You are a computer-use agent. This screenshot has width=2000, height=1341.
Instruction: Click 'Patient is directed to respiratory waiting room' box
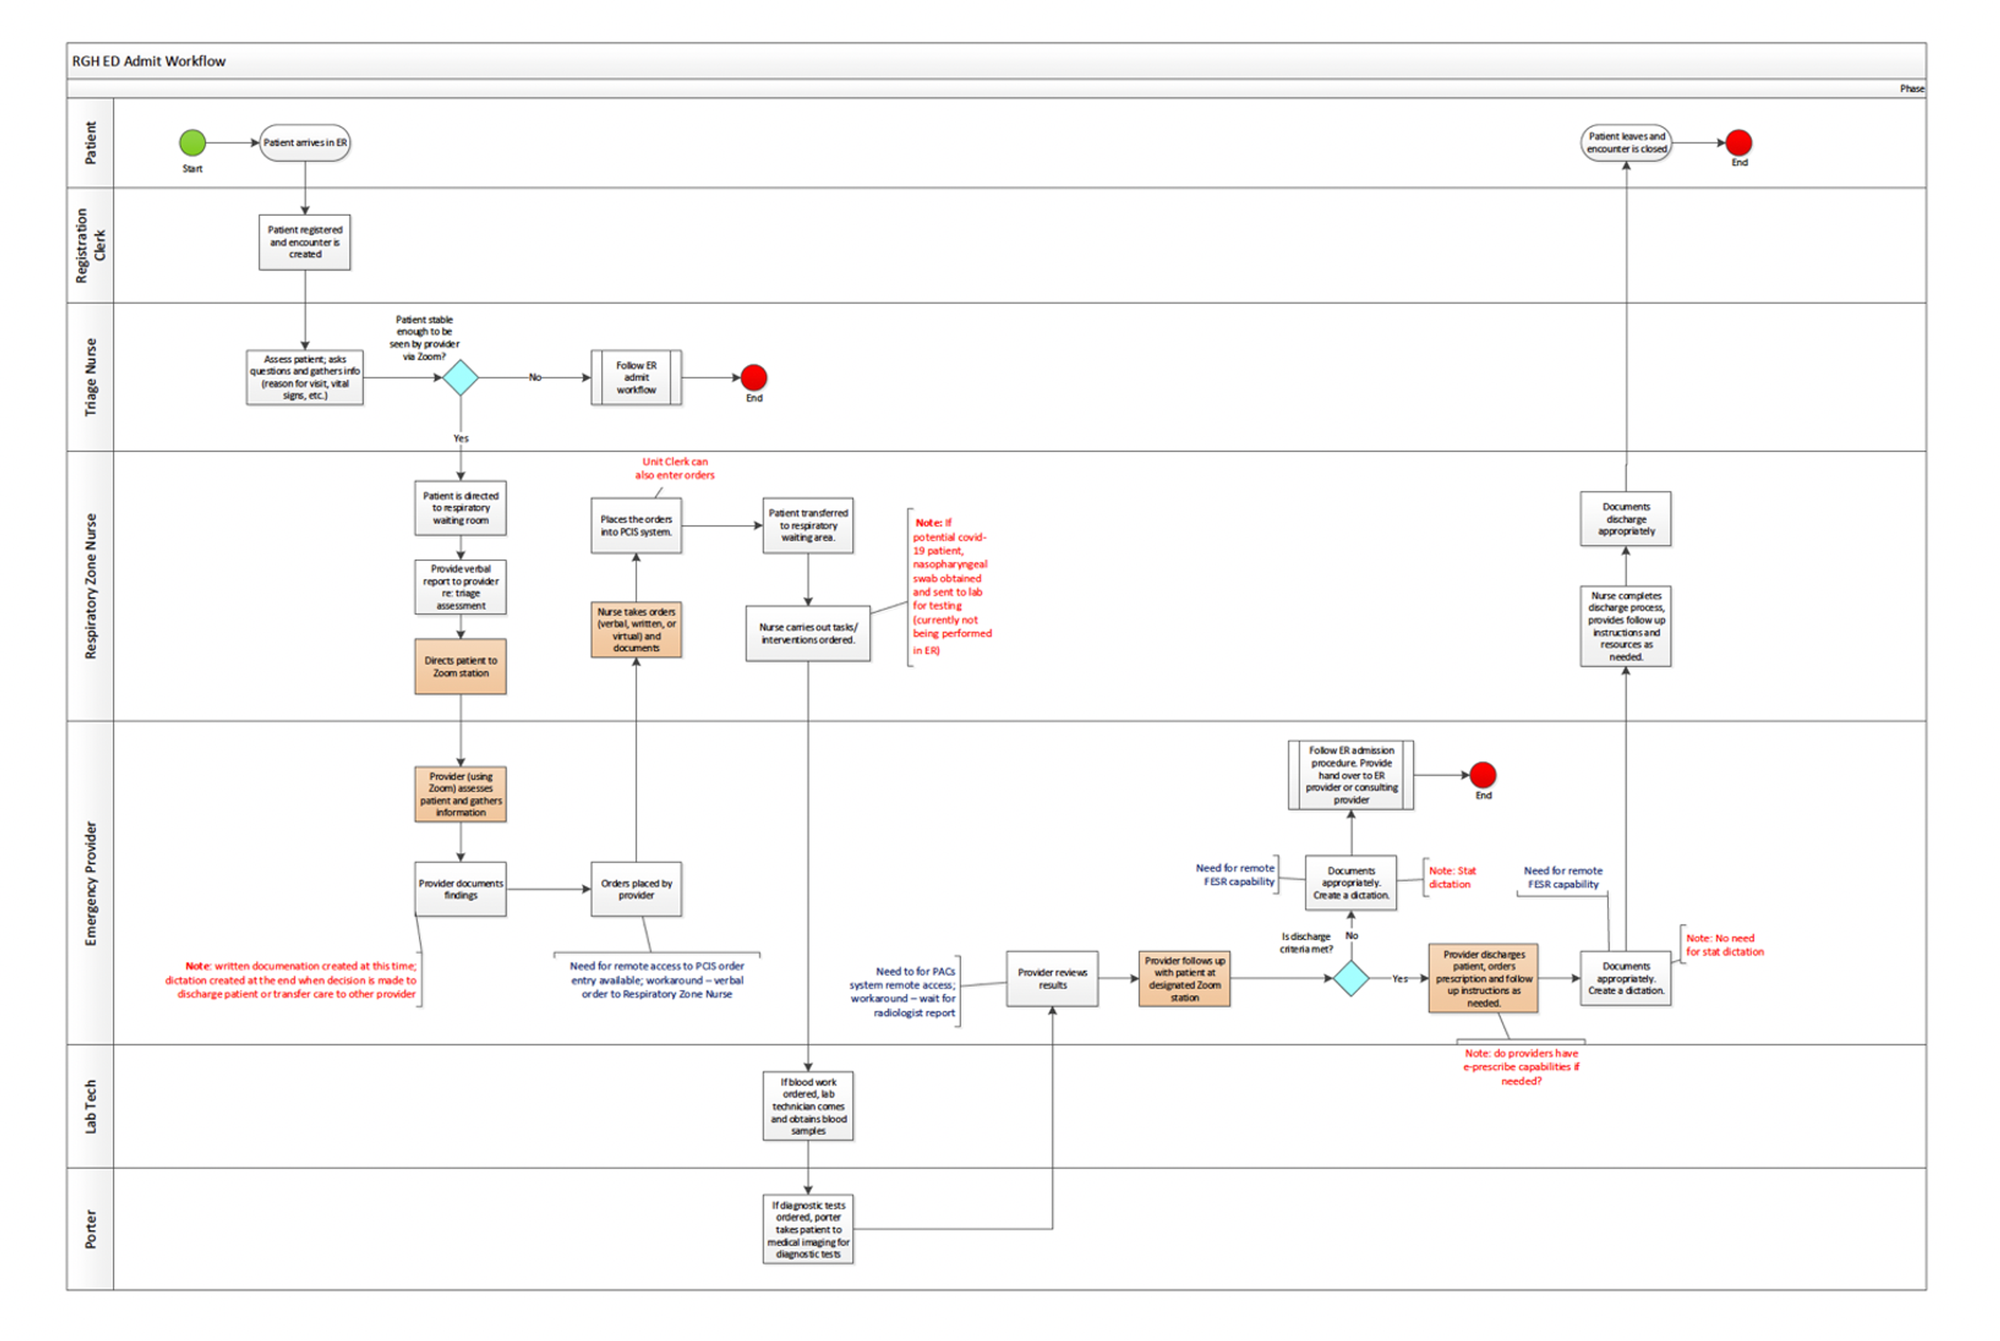(460, 508)
